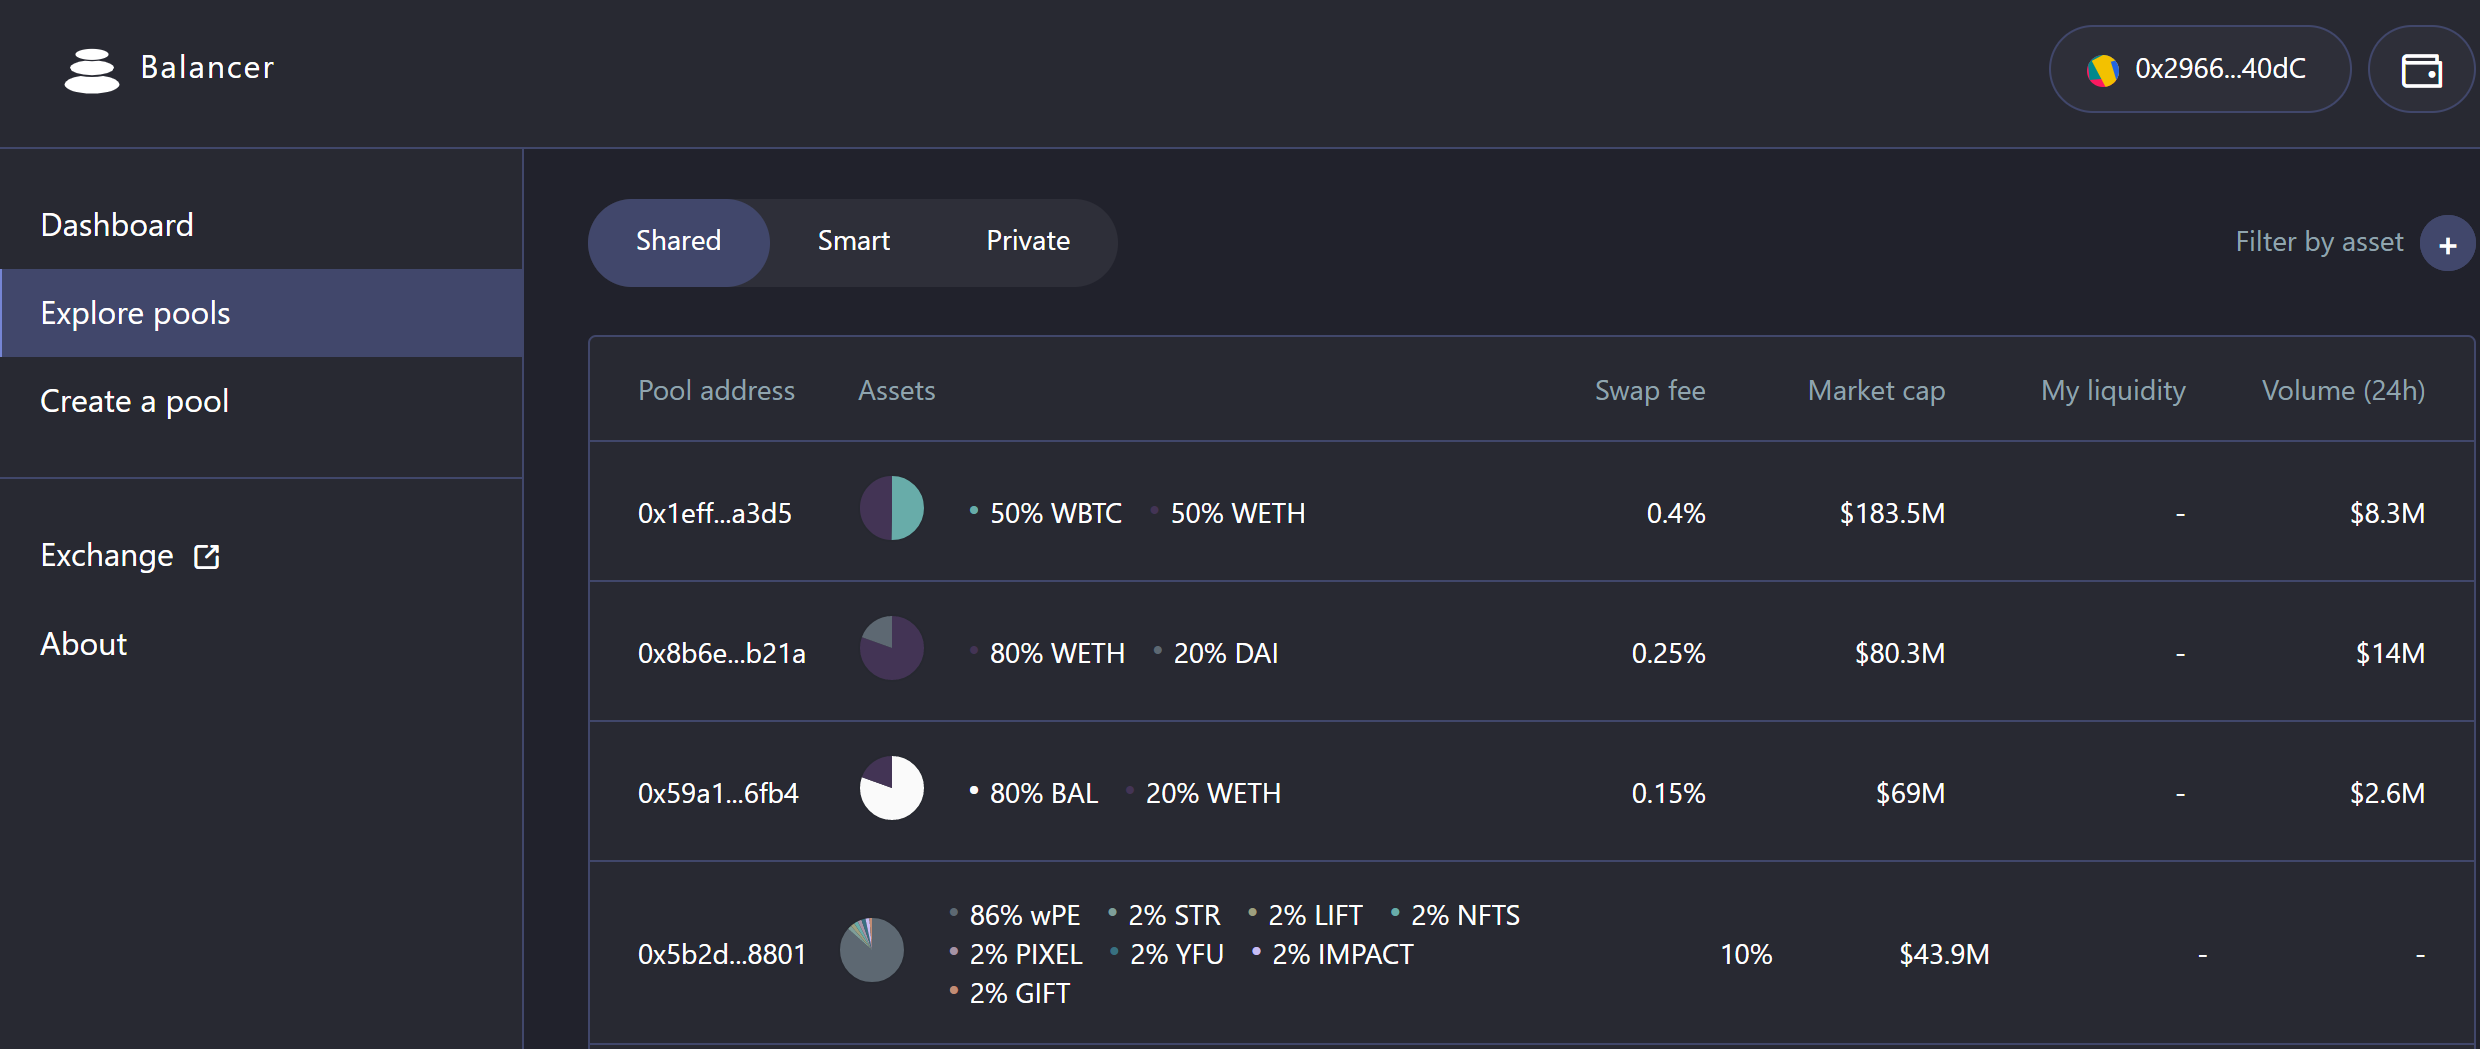Open pool 0x59a1...6fb4
The image size is (2480, 1049).
tap(718, 793)
